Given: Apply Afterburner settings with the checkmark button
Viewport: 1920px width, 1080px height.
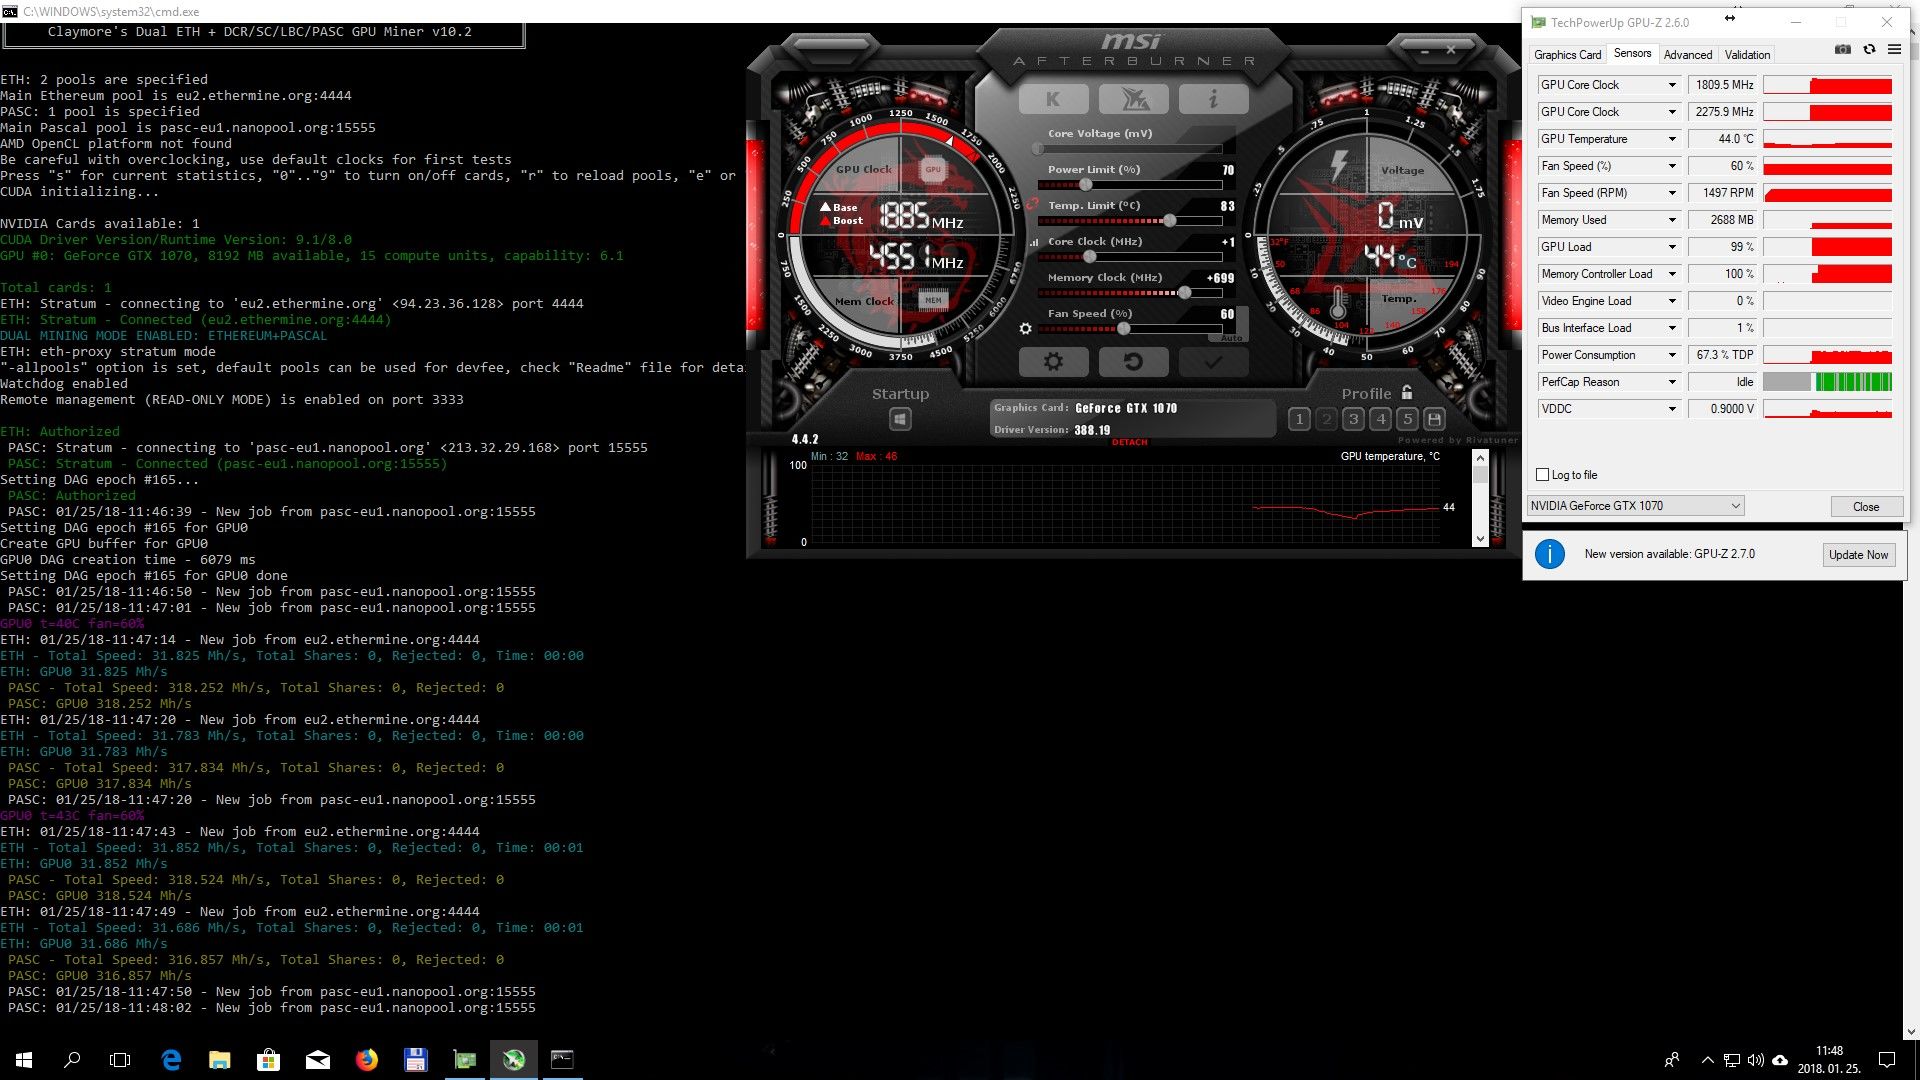Looking at the screenshot, I should pos(1213,362).
